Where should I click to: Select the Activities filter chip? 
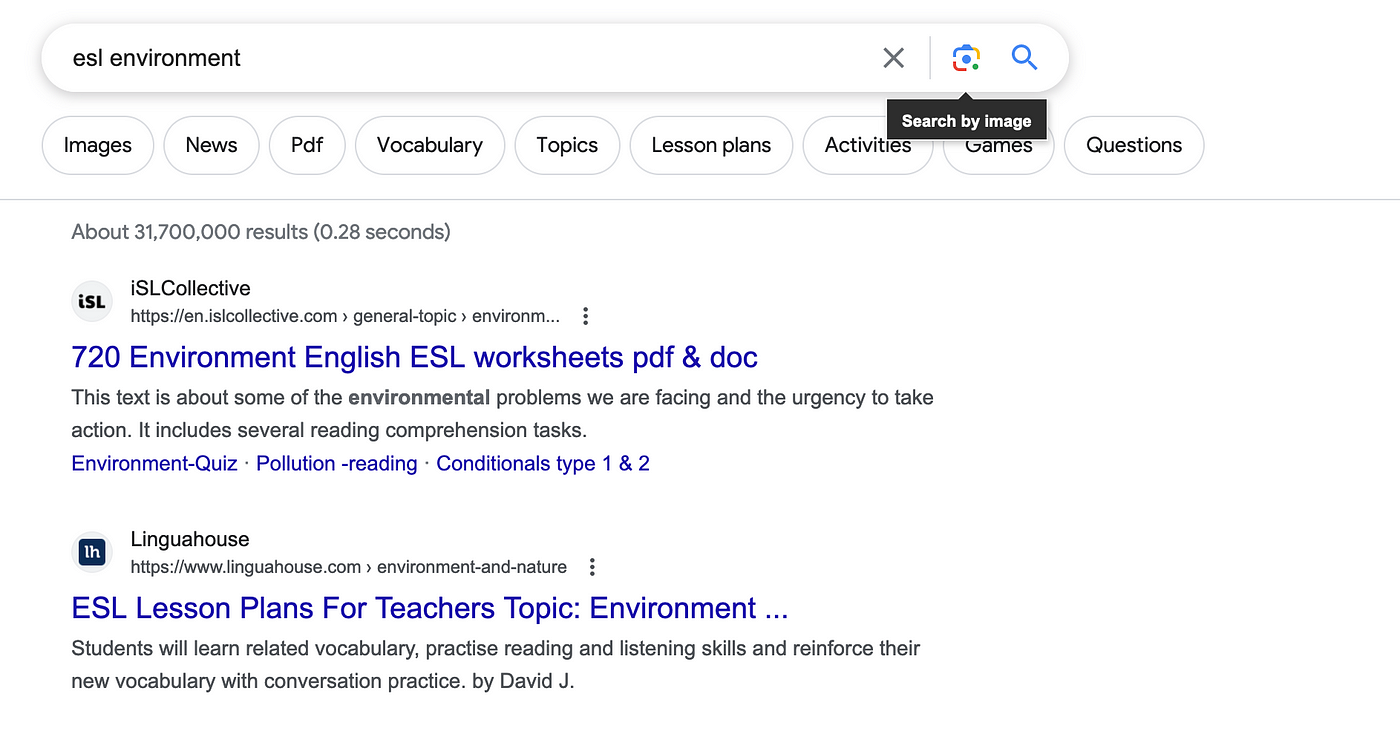(x=868, y=145)
